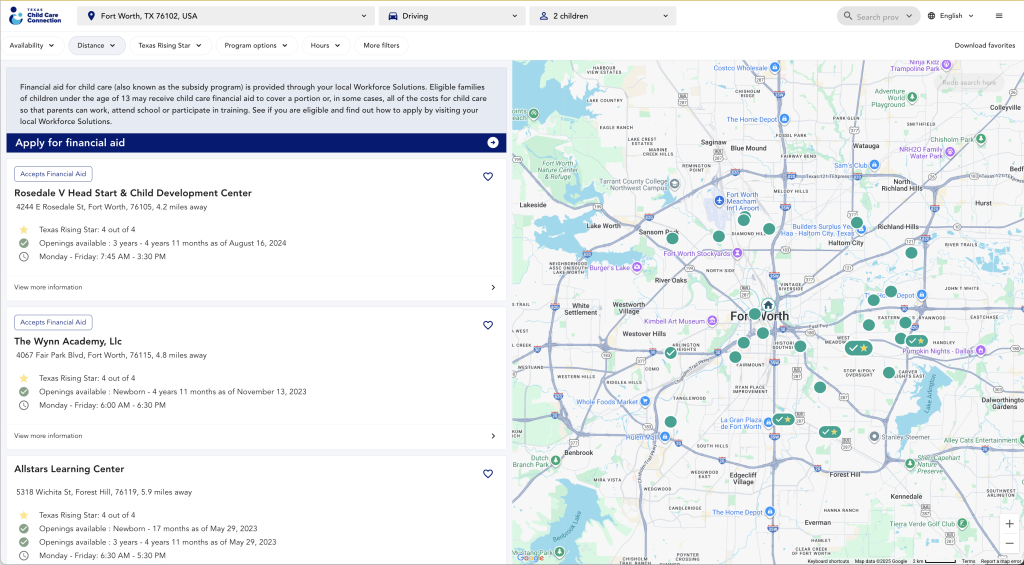This screenshot has height=565, width=1024.
Task: Click Download favorites link
Action: [984, 45]
